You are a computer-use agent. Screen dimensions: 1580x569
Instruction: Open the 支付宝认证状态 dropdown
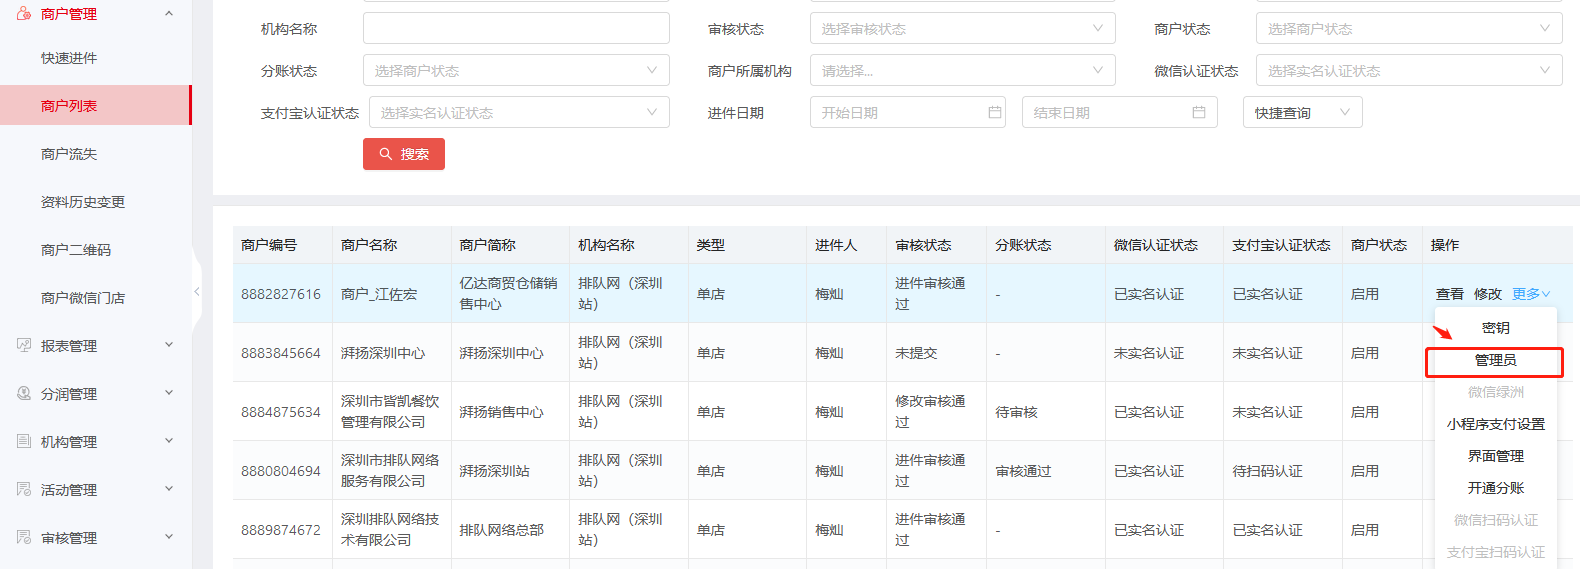[519, 112]
